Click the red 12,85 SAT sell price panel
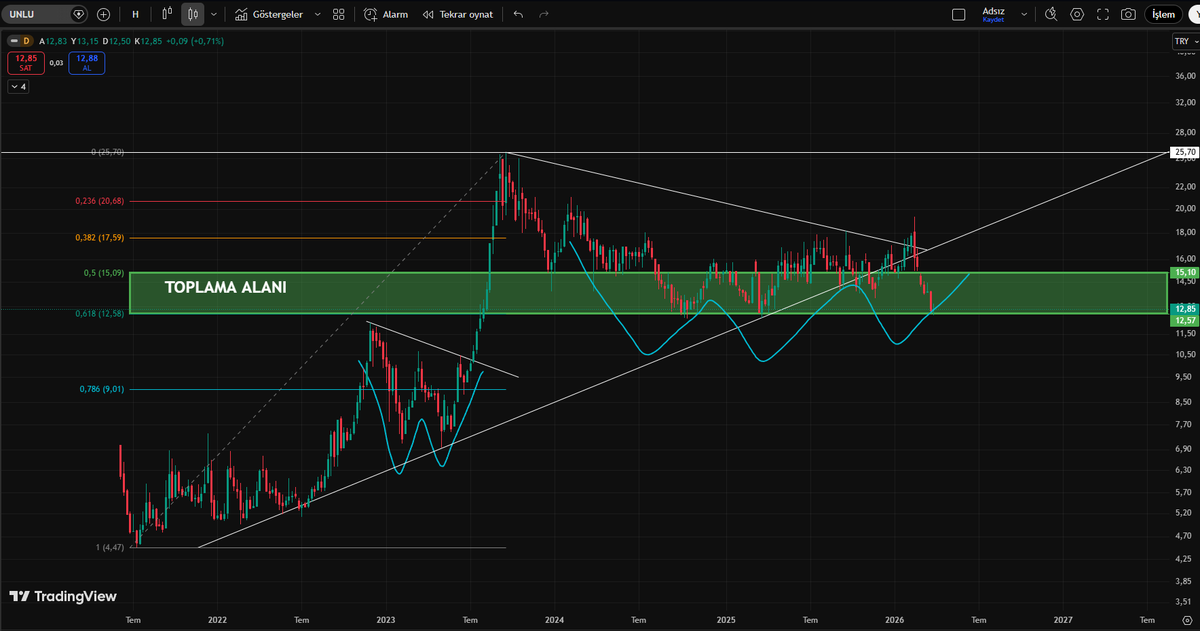This screenshot has width=1200, height=631. (26, 62)
